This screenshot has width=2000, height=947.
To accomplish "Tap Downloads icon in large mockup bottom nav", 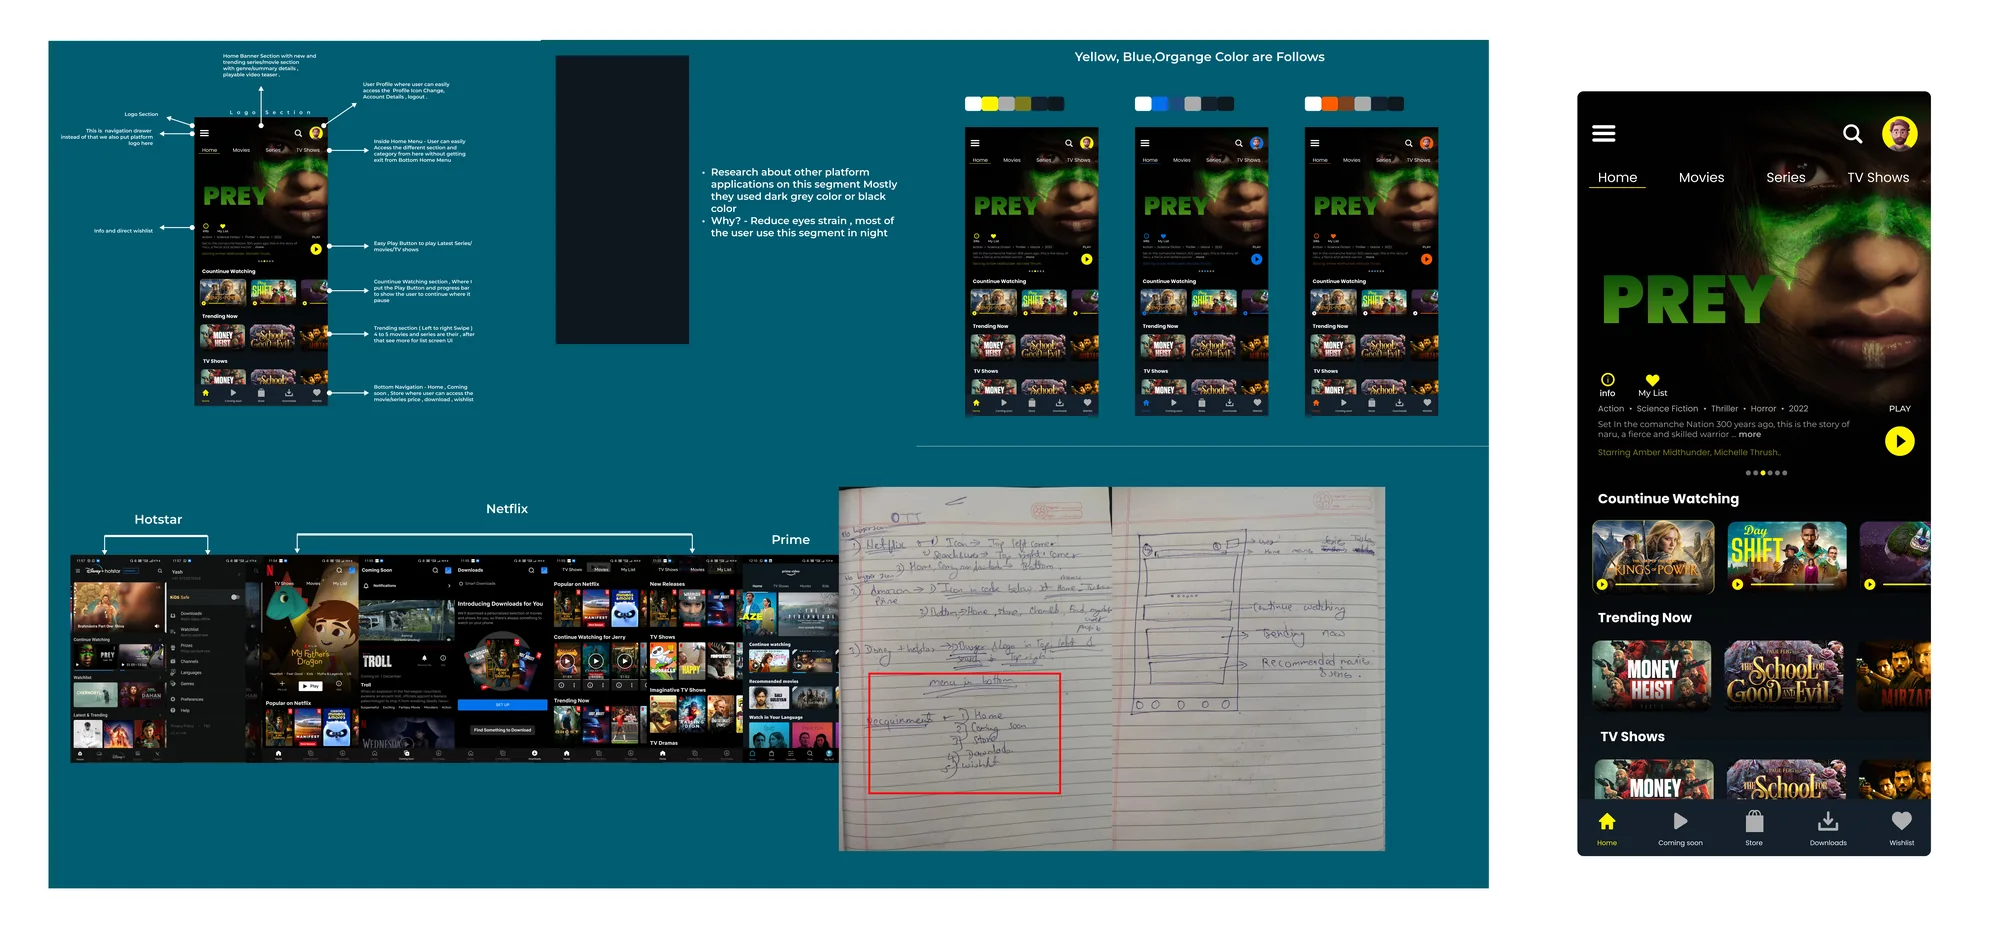I will click(1827, 822).
